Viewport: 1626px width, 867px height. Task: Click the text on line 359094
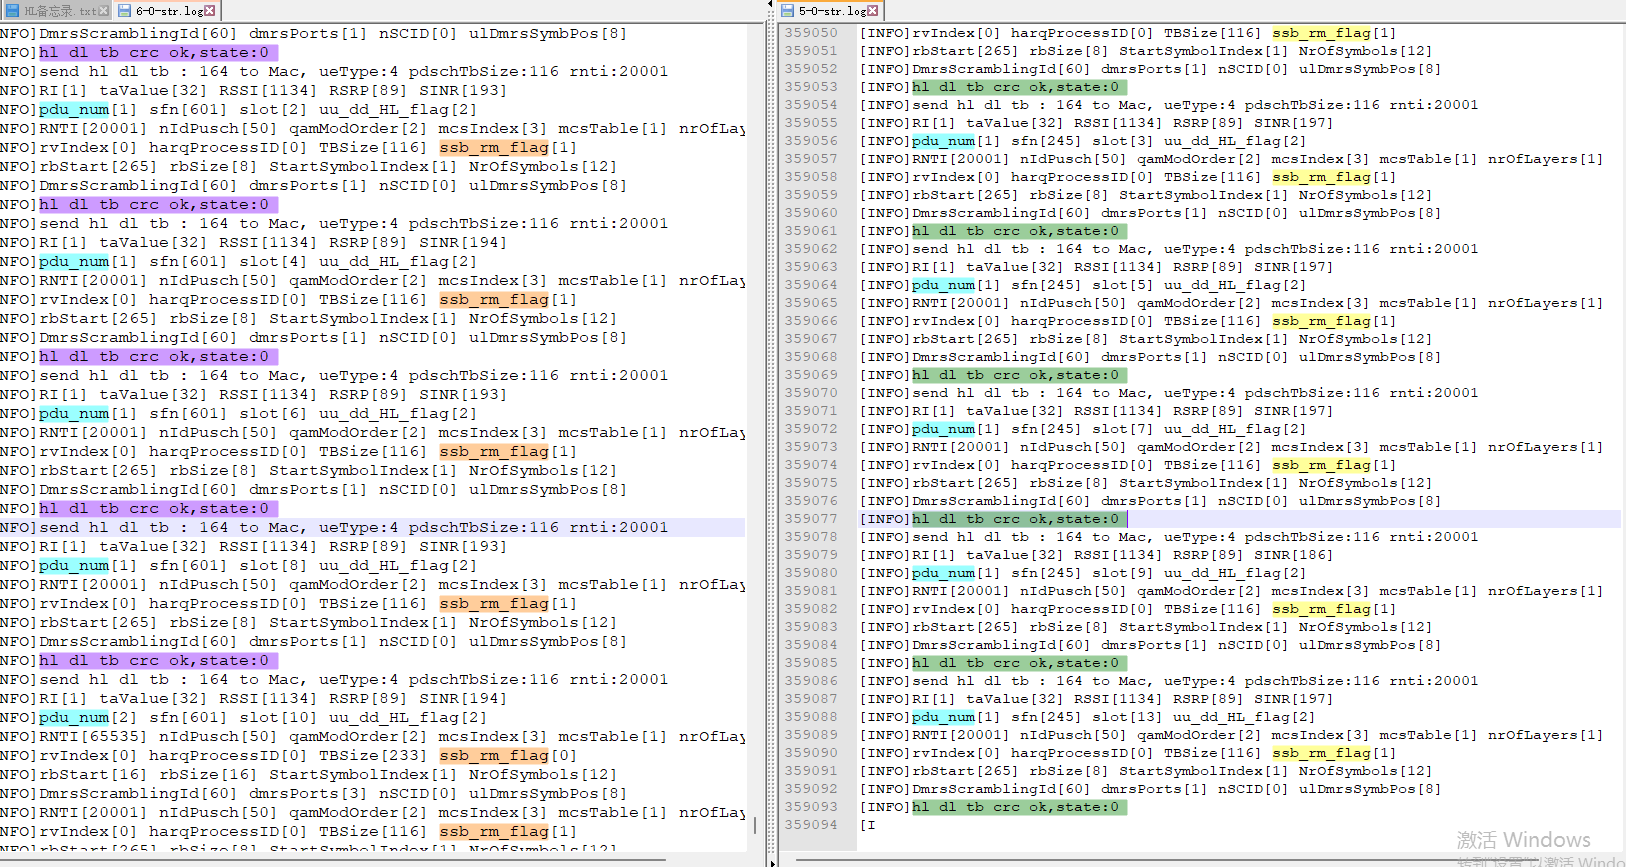click(x=868, y=825)
